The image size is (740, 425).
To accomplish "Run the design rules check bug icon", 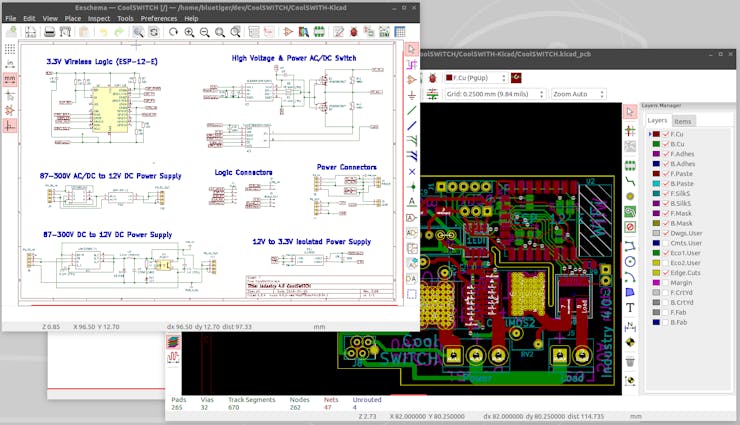I will [432, 76].
